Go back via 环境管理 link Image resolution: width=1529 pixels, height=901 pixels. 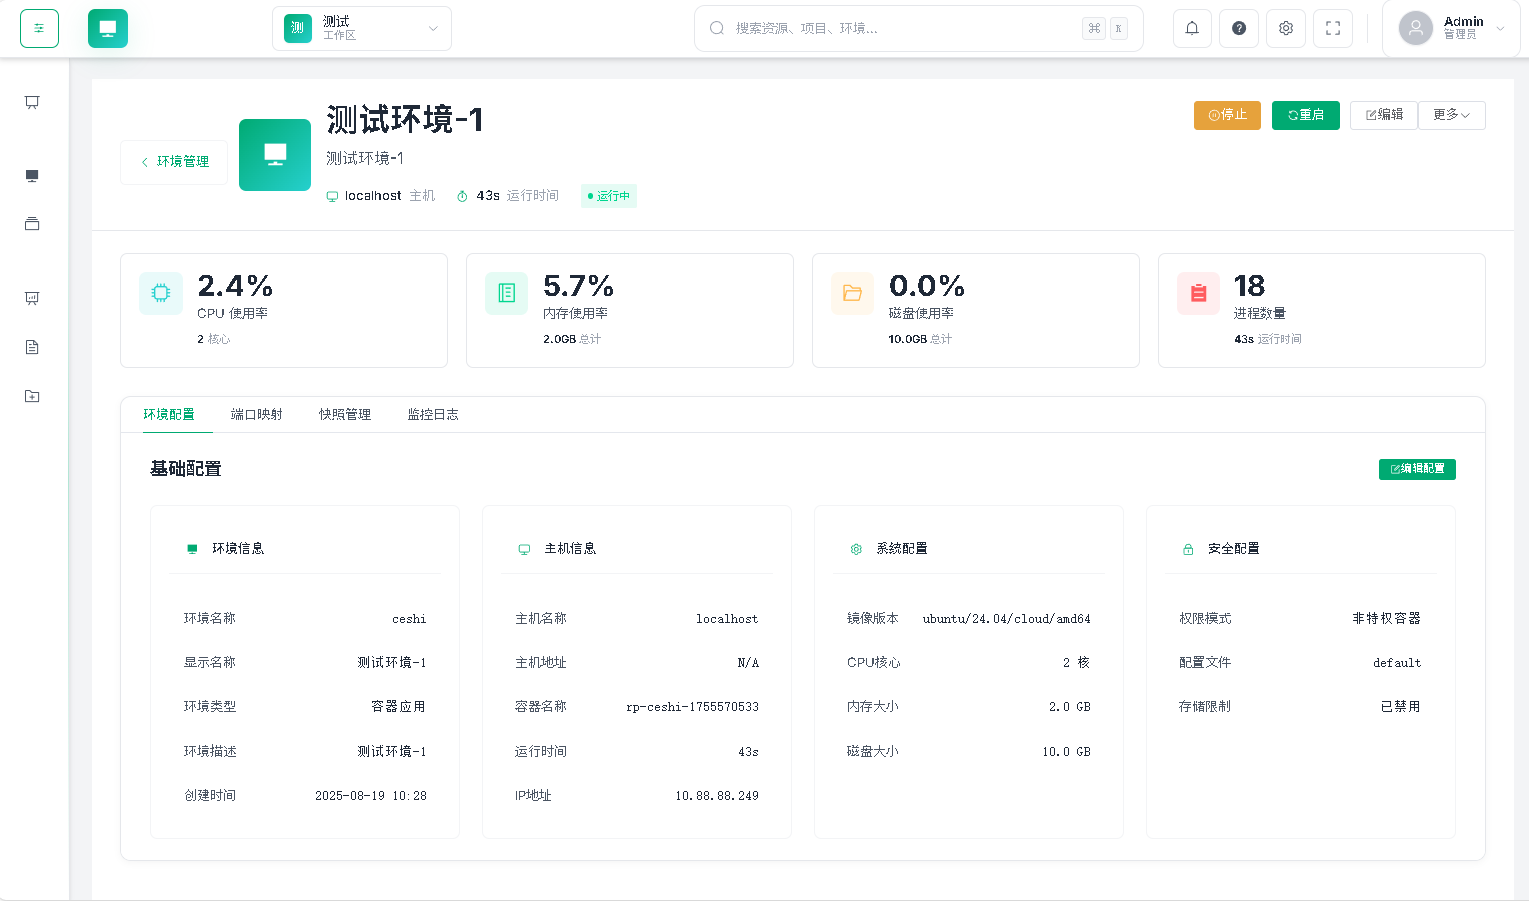pos(174,162)
